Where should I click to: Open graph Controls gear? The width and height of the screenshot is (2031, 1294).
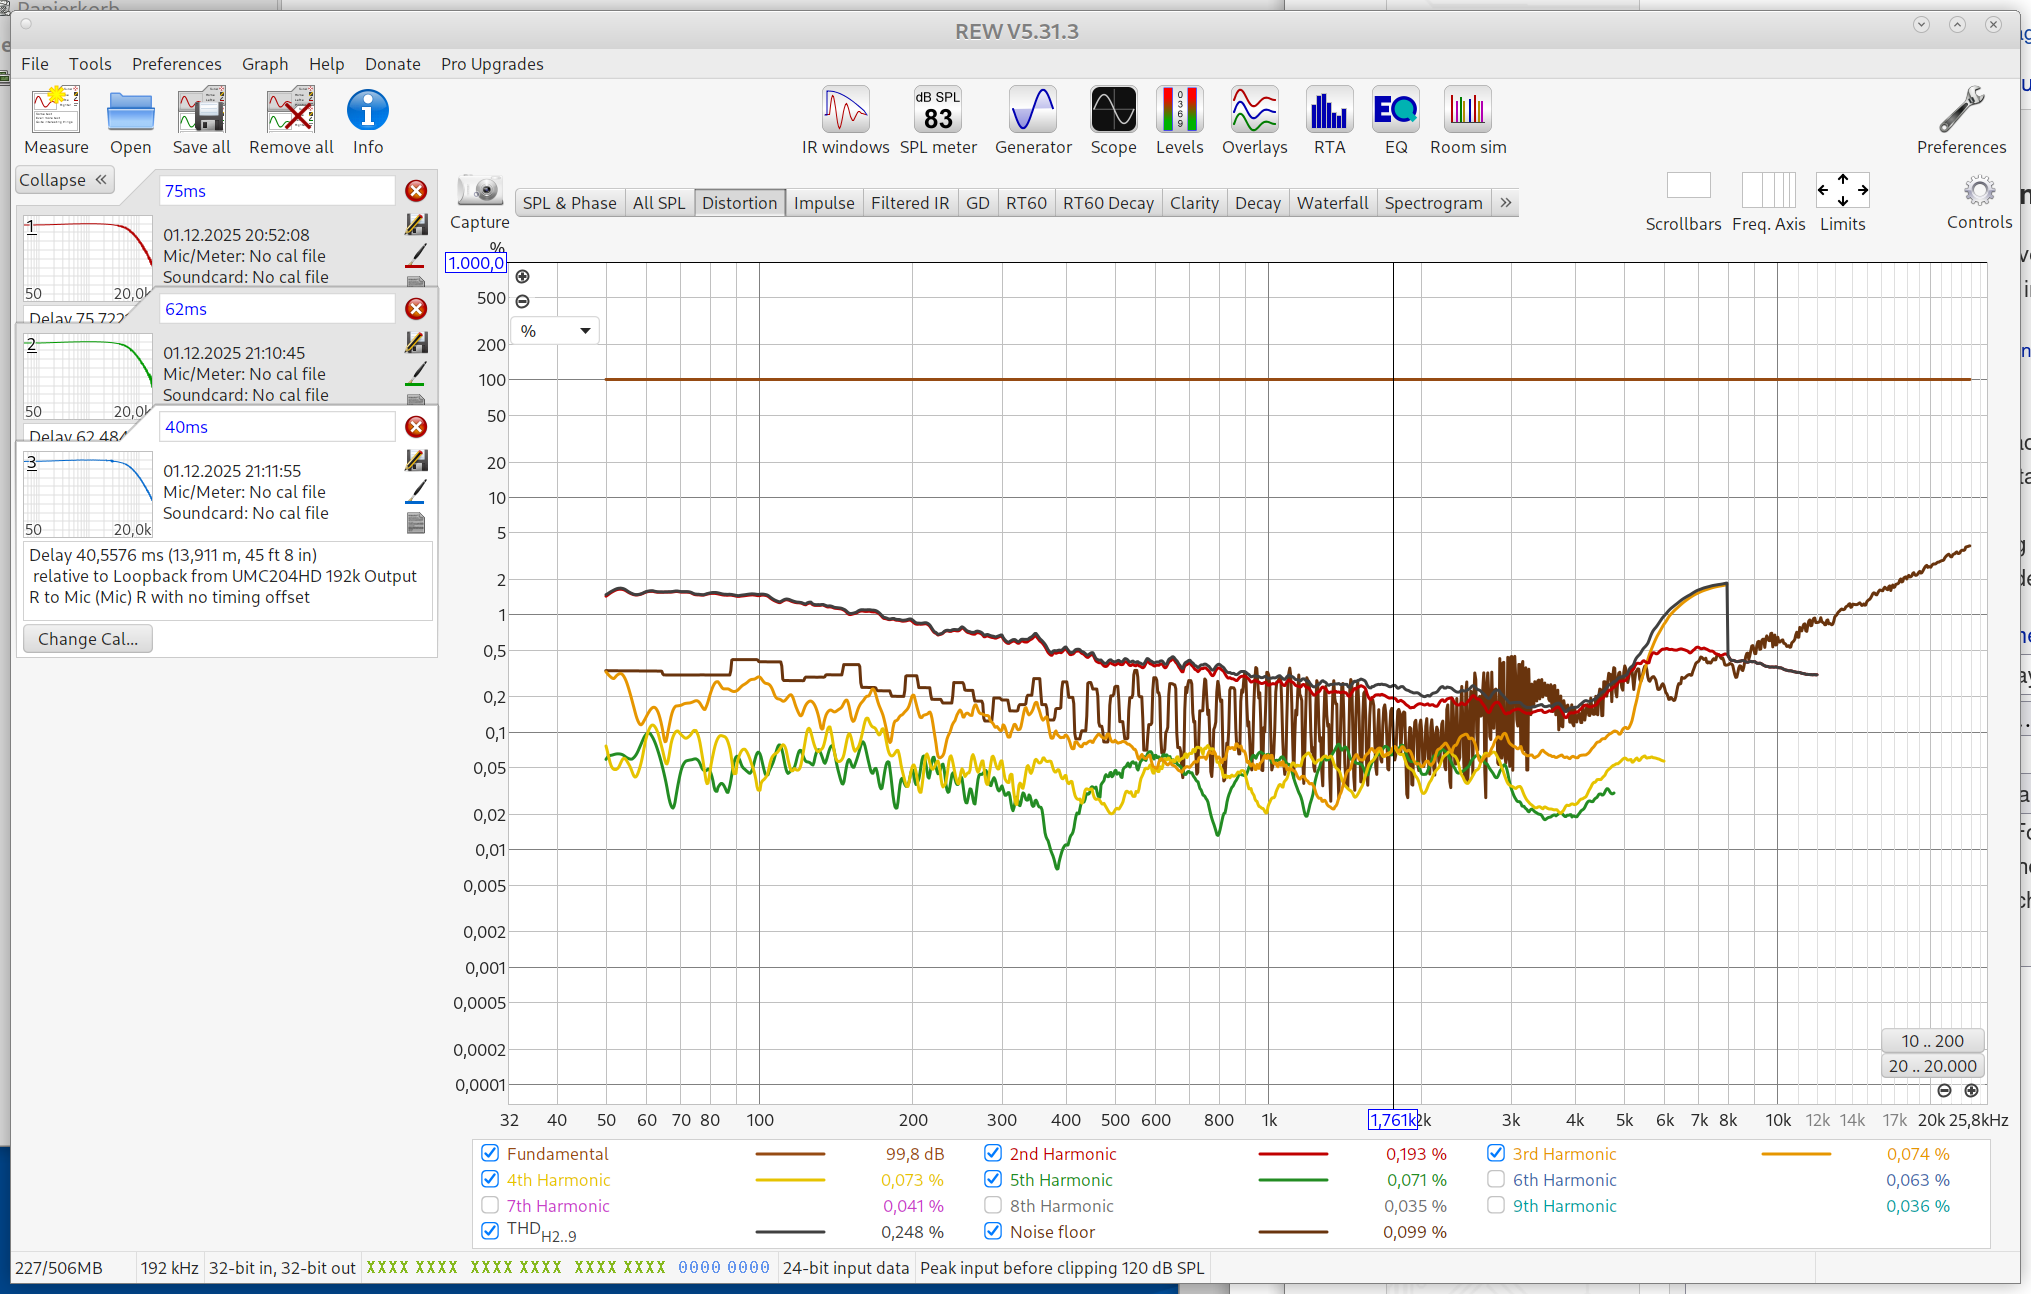[x=1978, y=191]
